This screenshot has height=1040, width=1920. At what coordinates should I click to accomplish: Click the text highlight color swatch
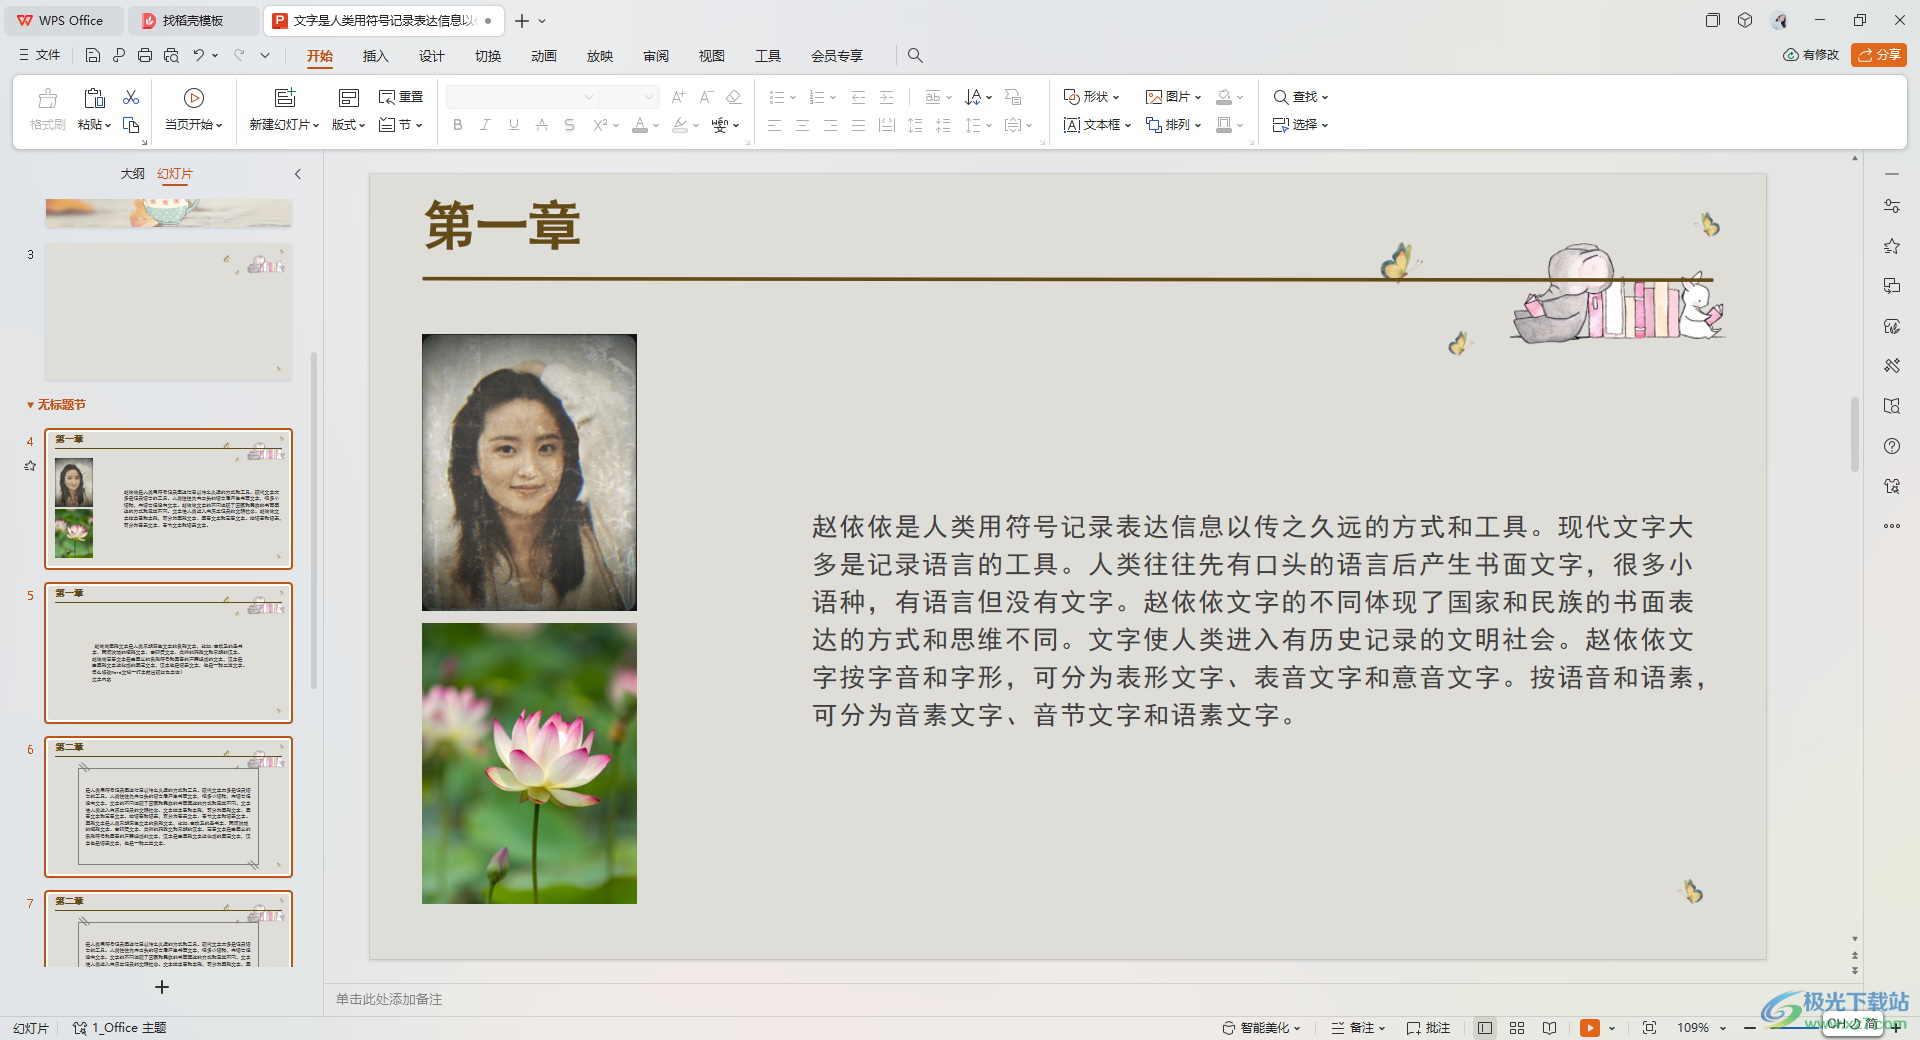click(x=680, y=125)
